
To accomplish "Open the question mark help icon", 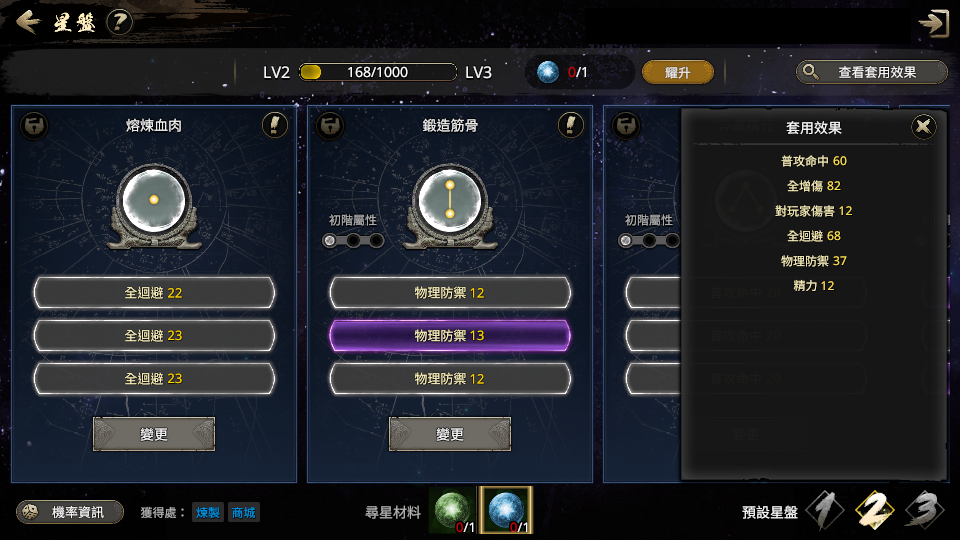I will pos(119,23).
